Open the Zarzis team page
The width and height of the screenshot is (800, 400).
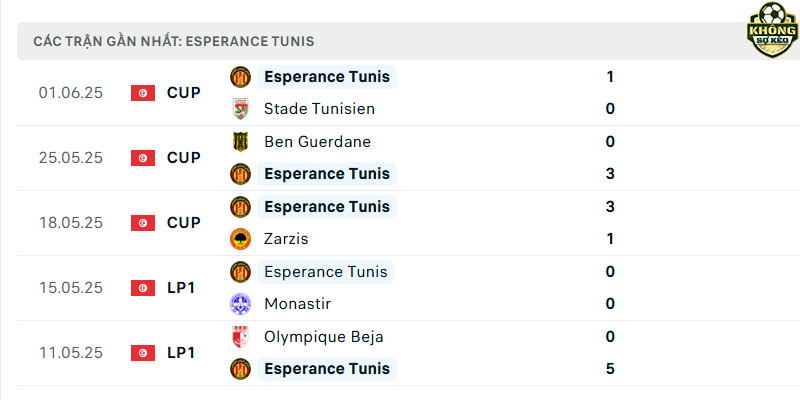pyautogui.click(x=286, y=239)
